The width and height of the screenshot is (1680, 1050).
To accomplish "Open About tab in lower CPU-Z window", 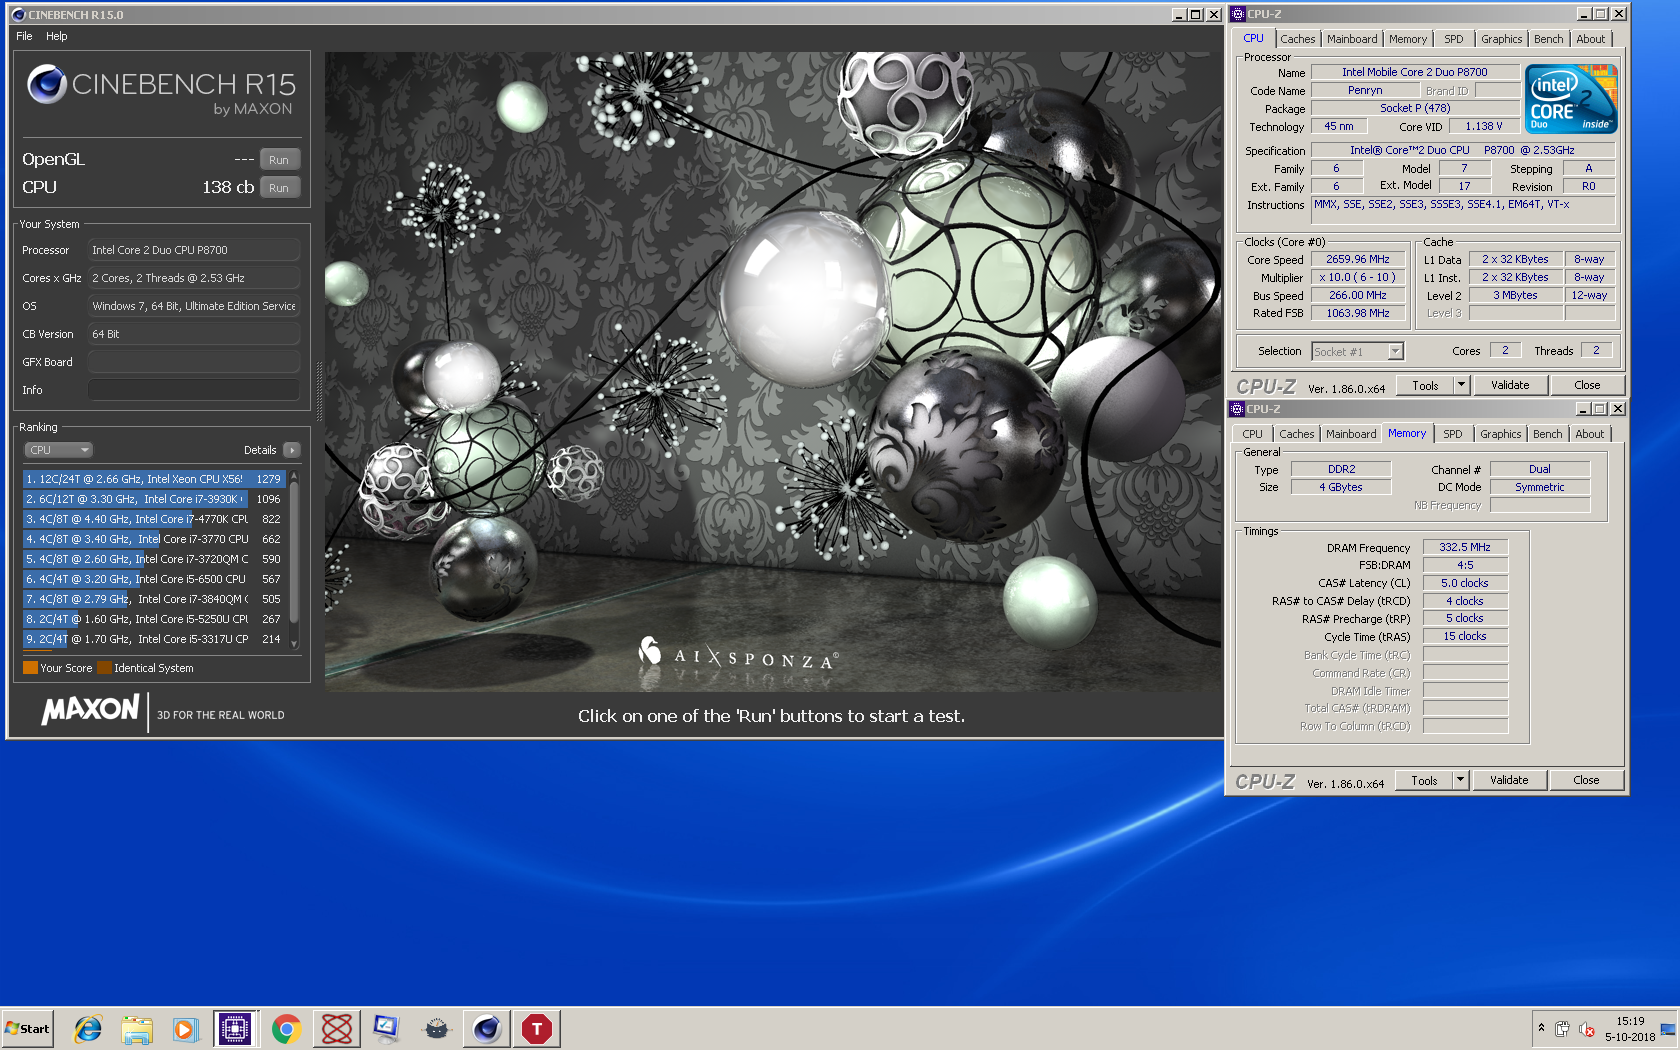I will pyautogui.click(x=1590, y=434).
